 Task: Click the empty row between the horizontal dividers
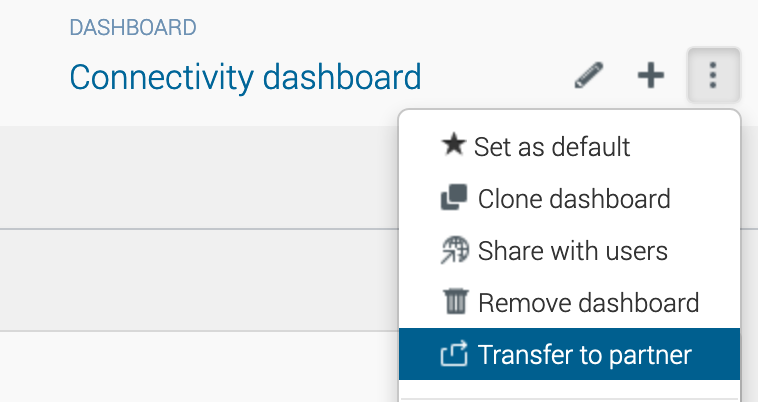tap(200, 280)
